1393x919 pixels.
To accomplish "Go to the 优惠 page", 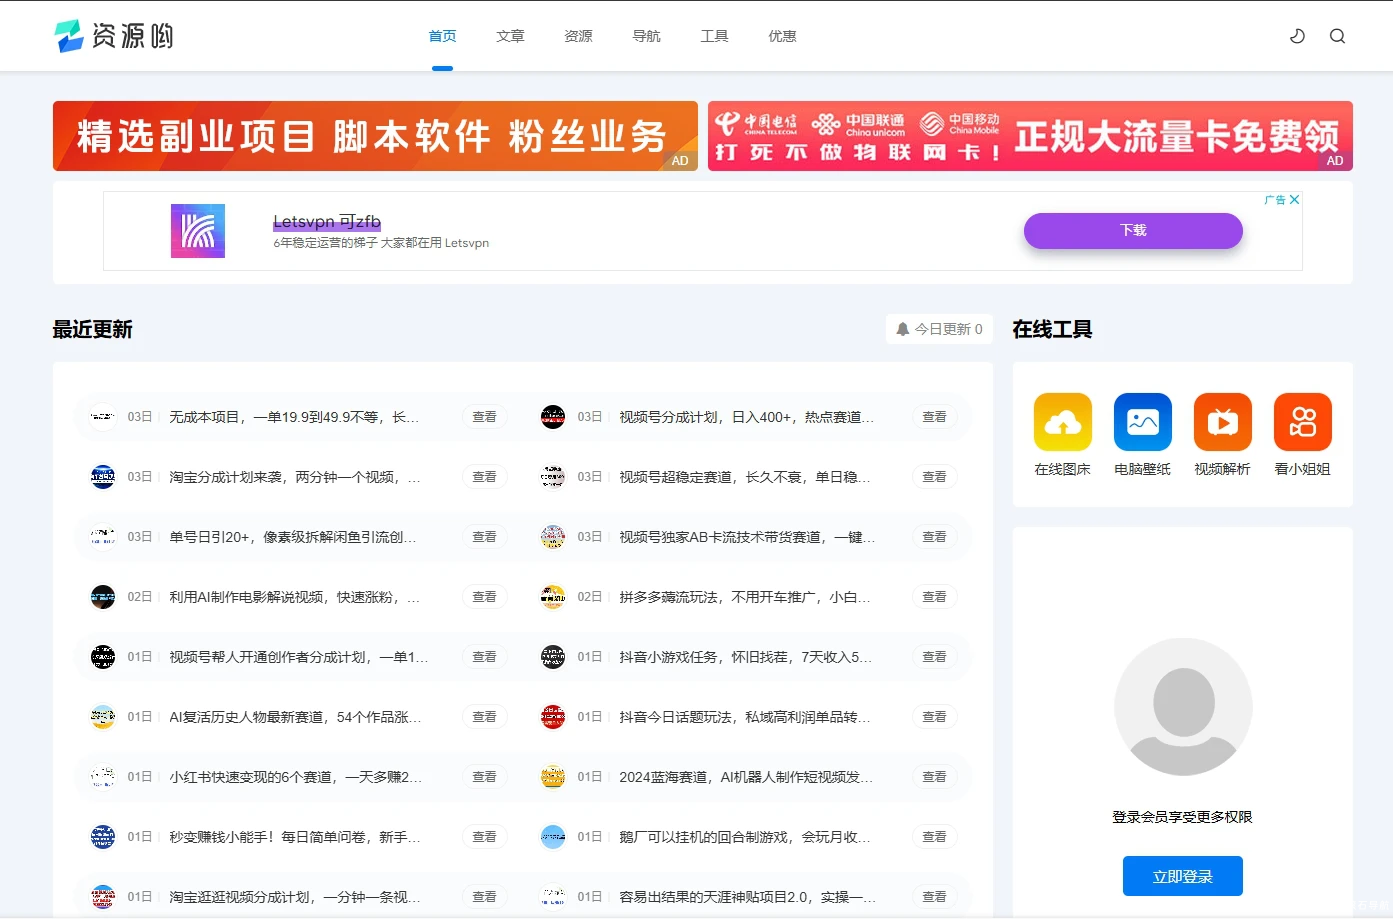I will (782, 36).
